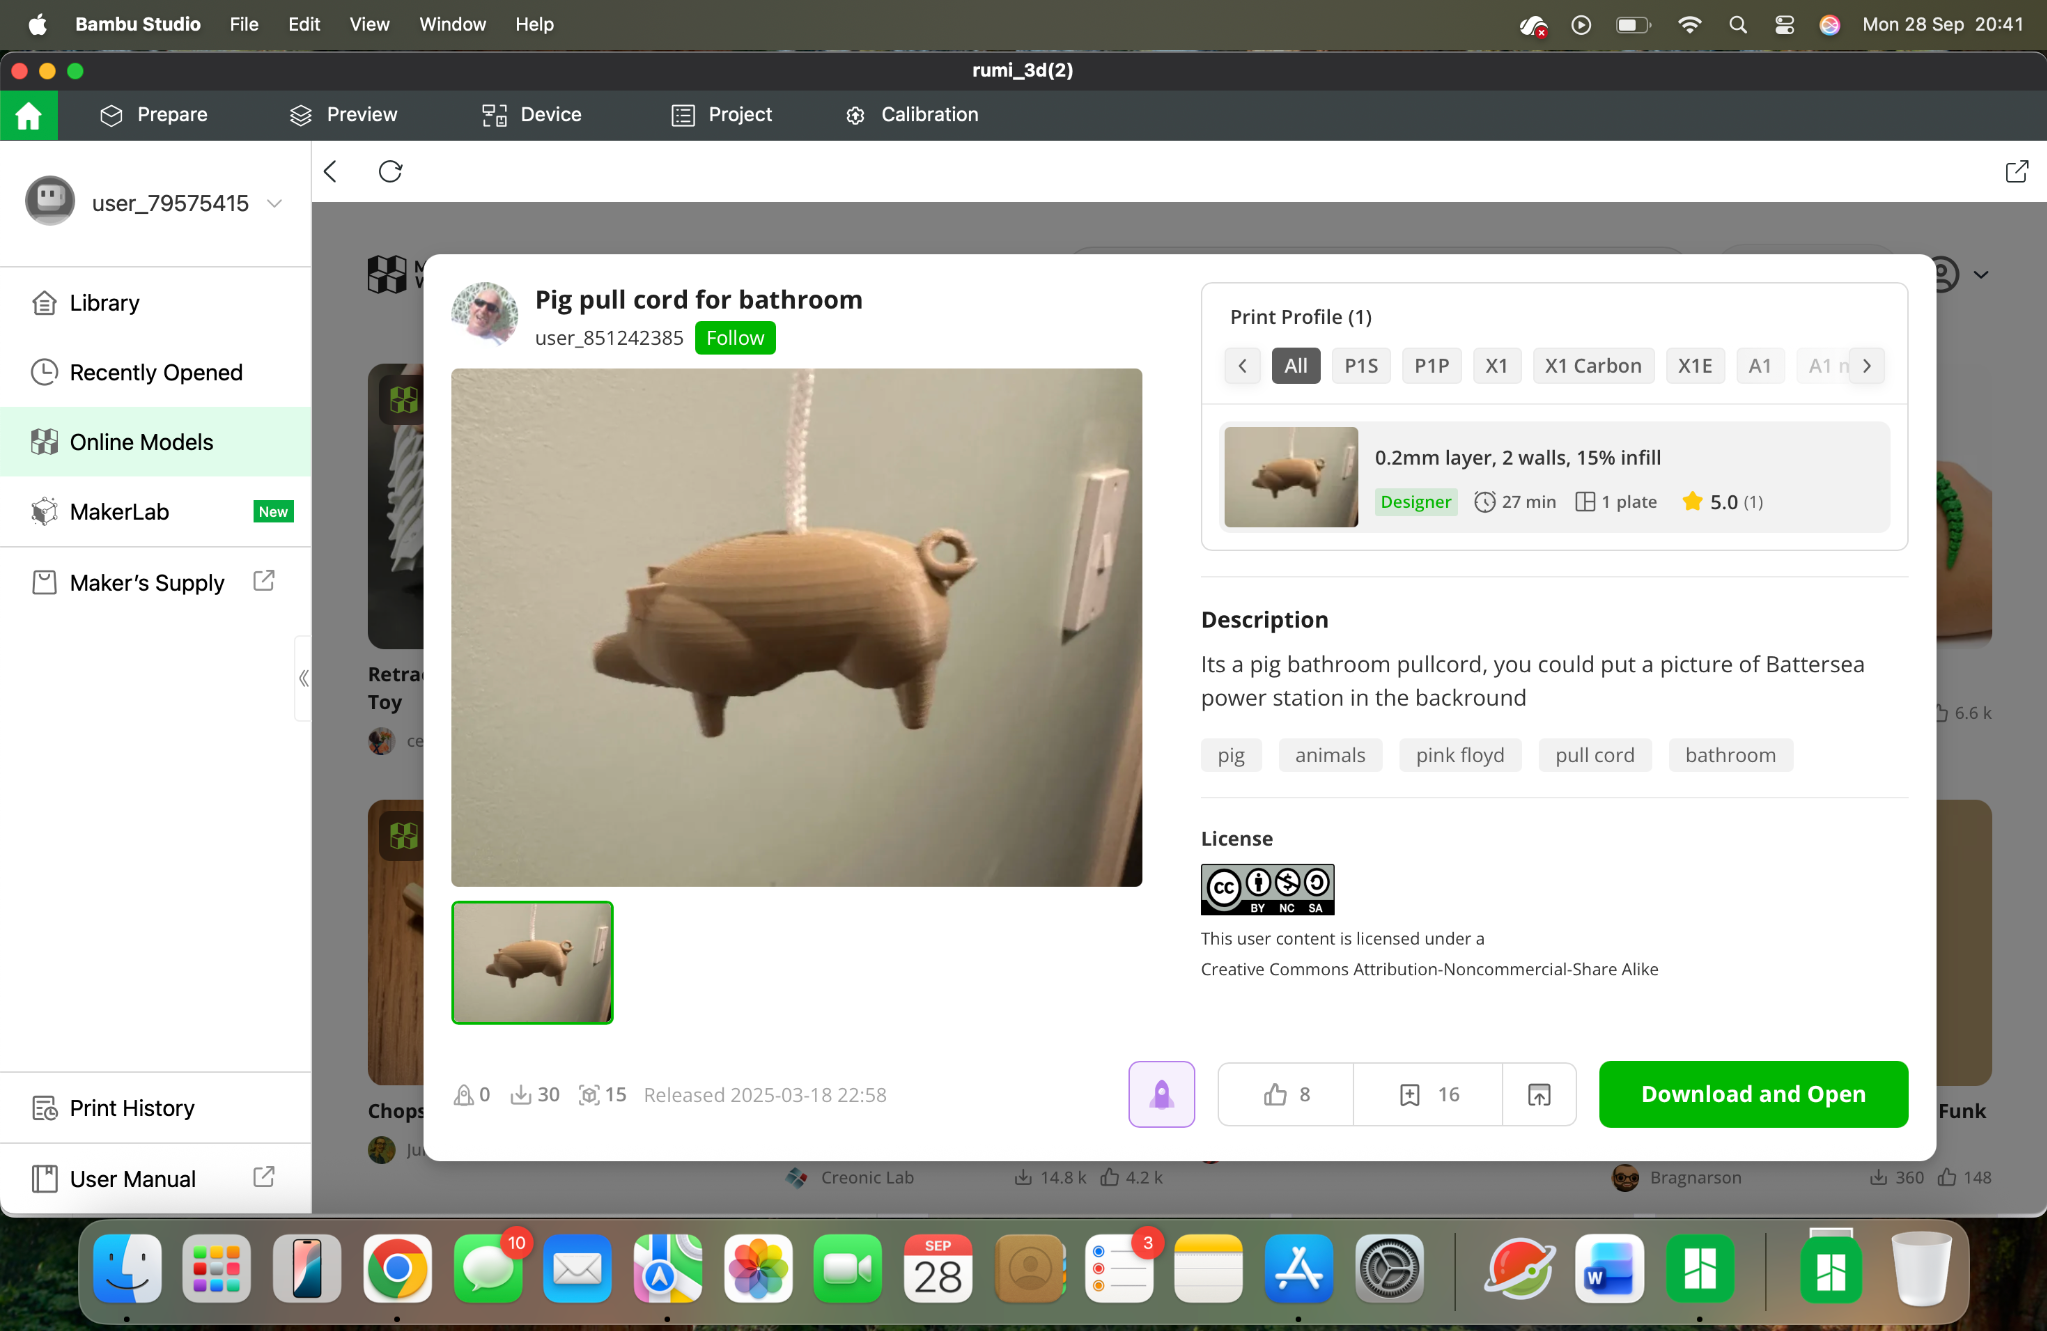Open MakerLab in the sidebar
This screenshot has height=1331, width=2047.
tap(156, 512)
